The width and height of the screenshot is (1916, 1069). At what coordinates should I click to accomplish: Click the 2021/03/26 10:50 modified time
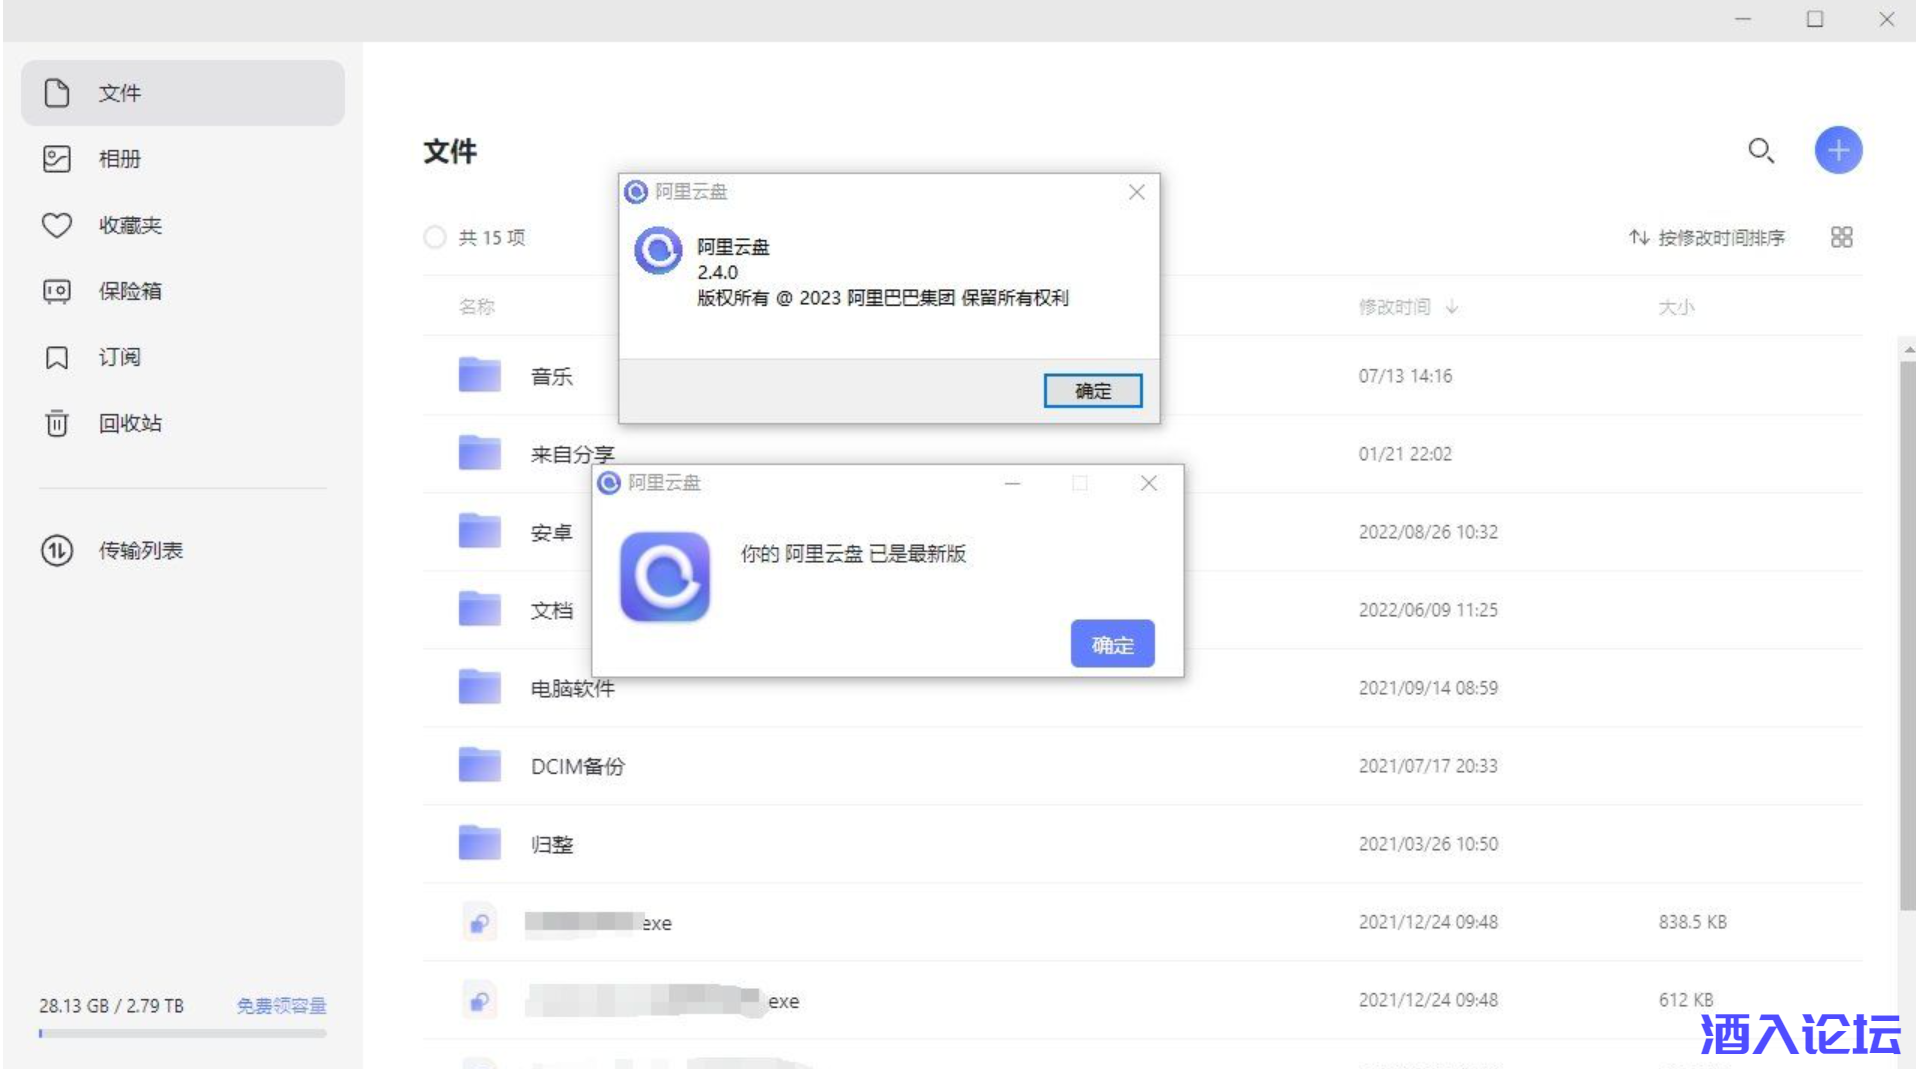pos(1427,844)
